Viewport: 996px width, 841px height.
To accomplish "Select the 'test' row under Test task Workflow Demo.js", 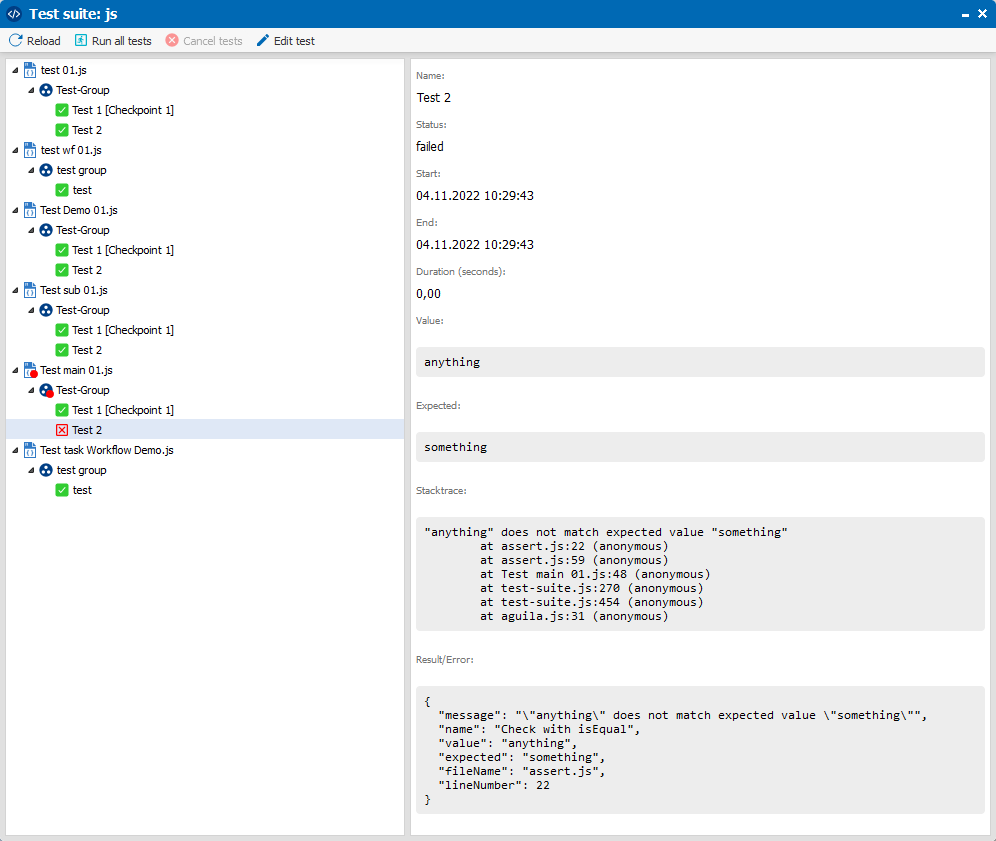I will [82, 490].
